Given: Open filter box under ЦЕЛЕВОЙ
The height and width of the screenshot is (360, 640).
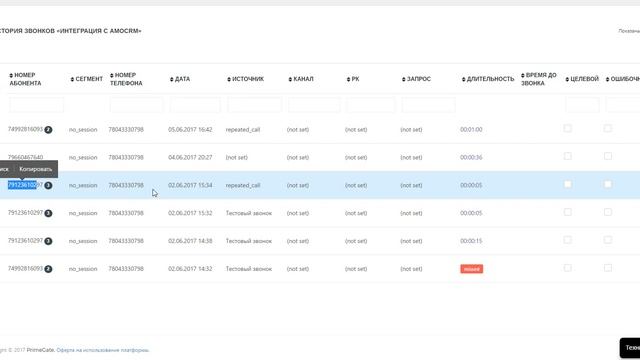Looking at the screenshot, I should [x=582, y=105].
